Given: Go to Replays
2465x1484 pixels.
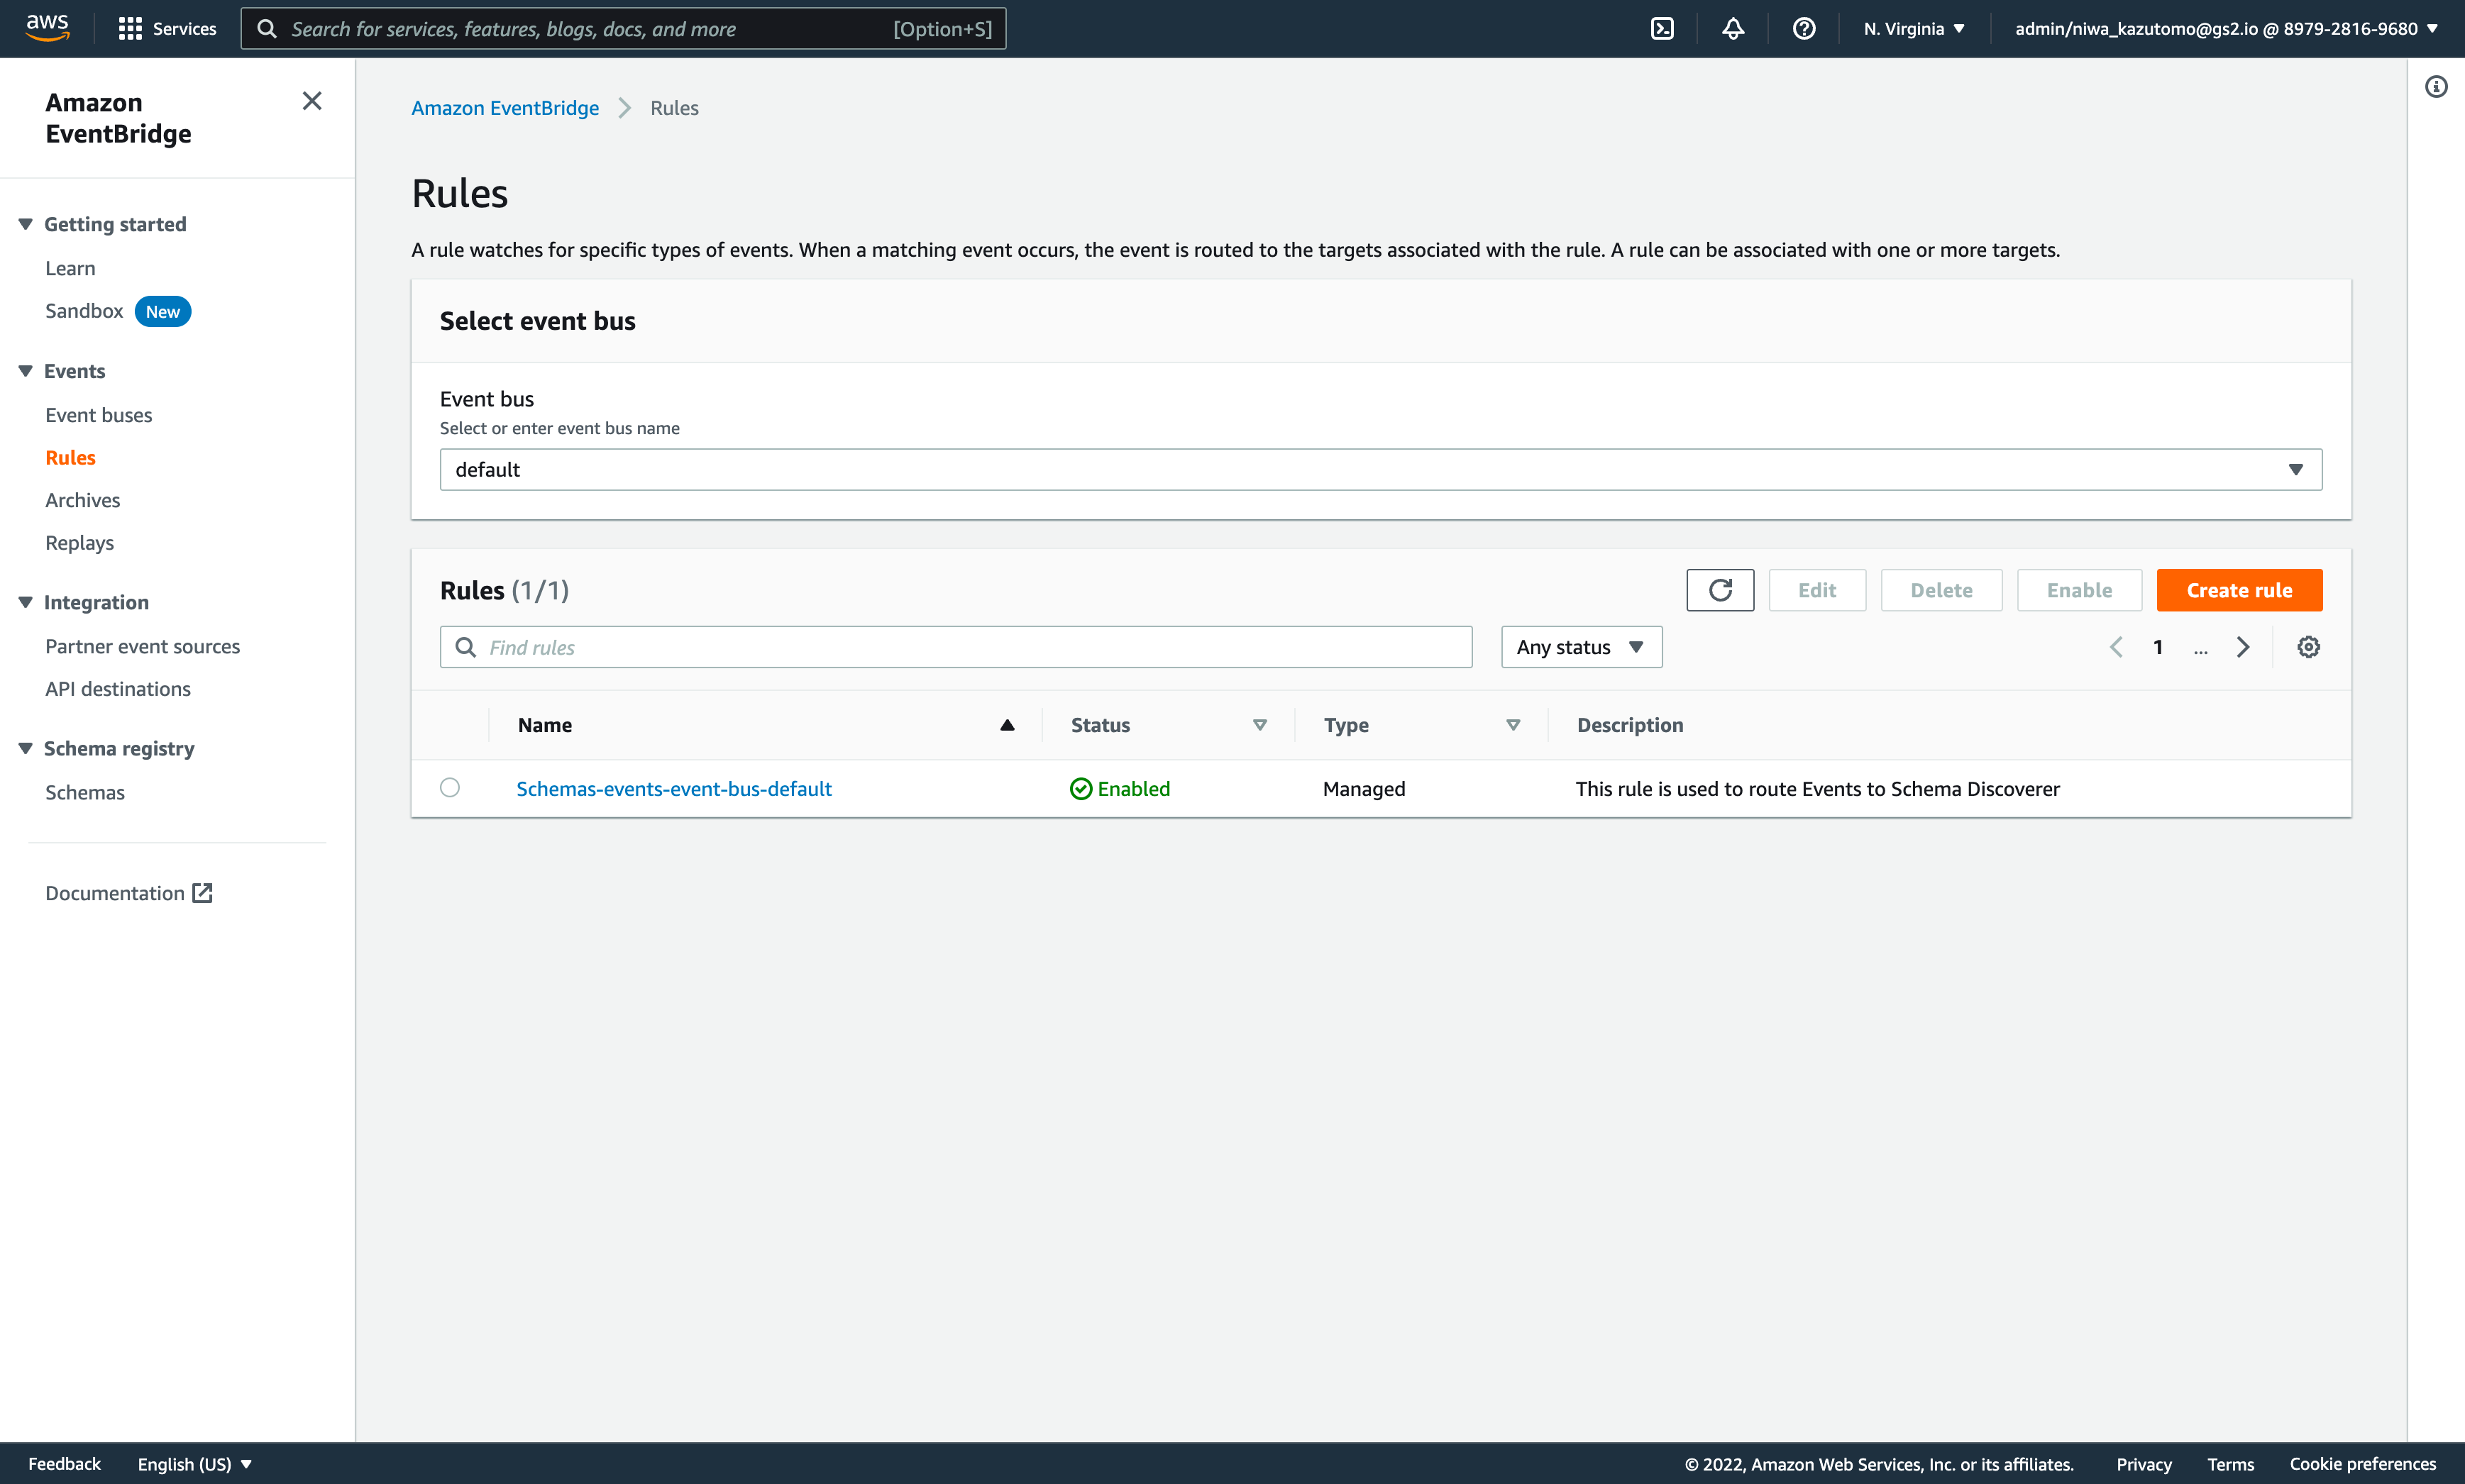Looking at the screenshot, I should click(x=80, y=543).
